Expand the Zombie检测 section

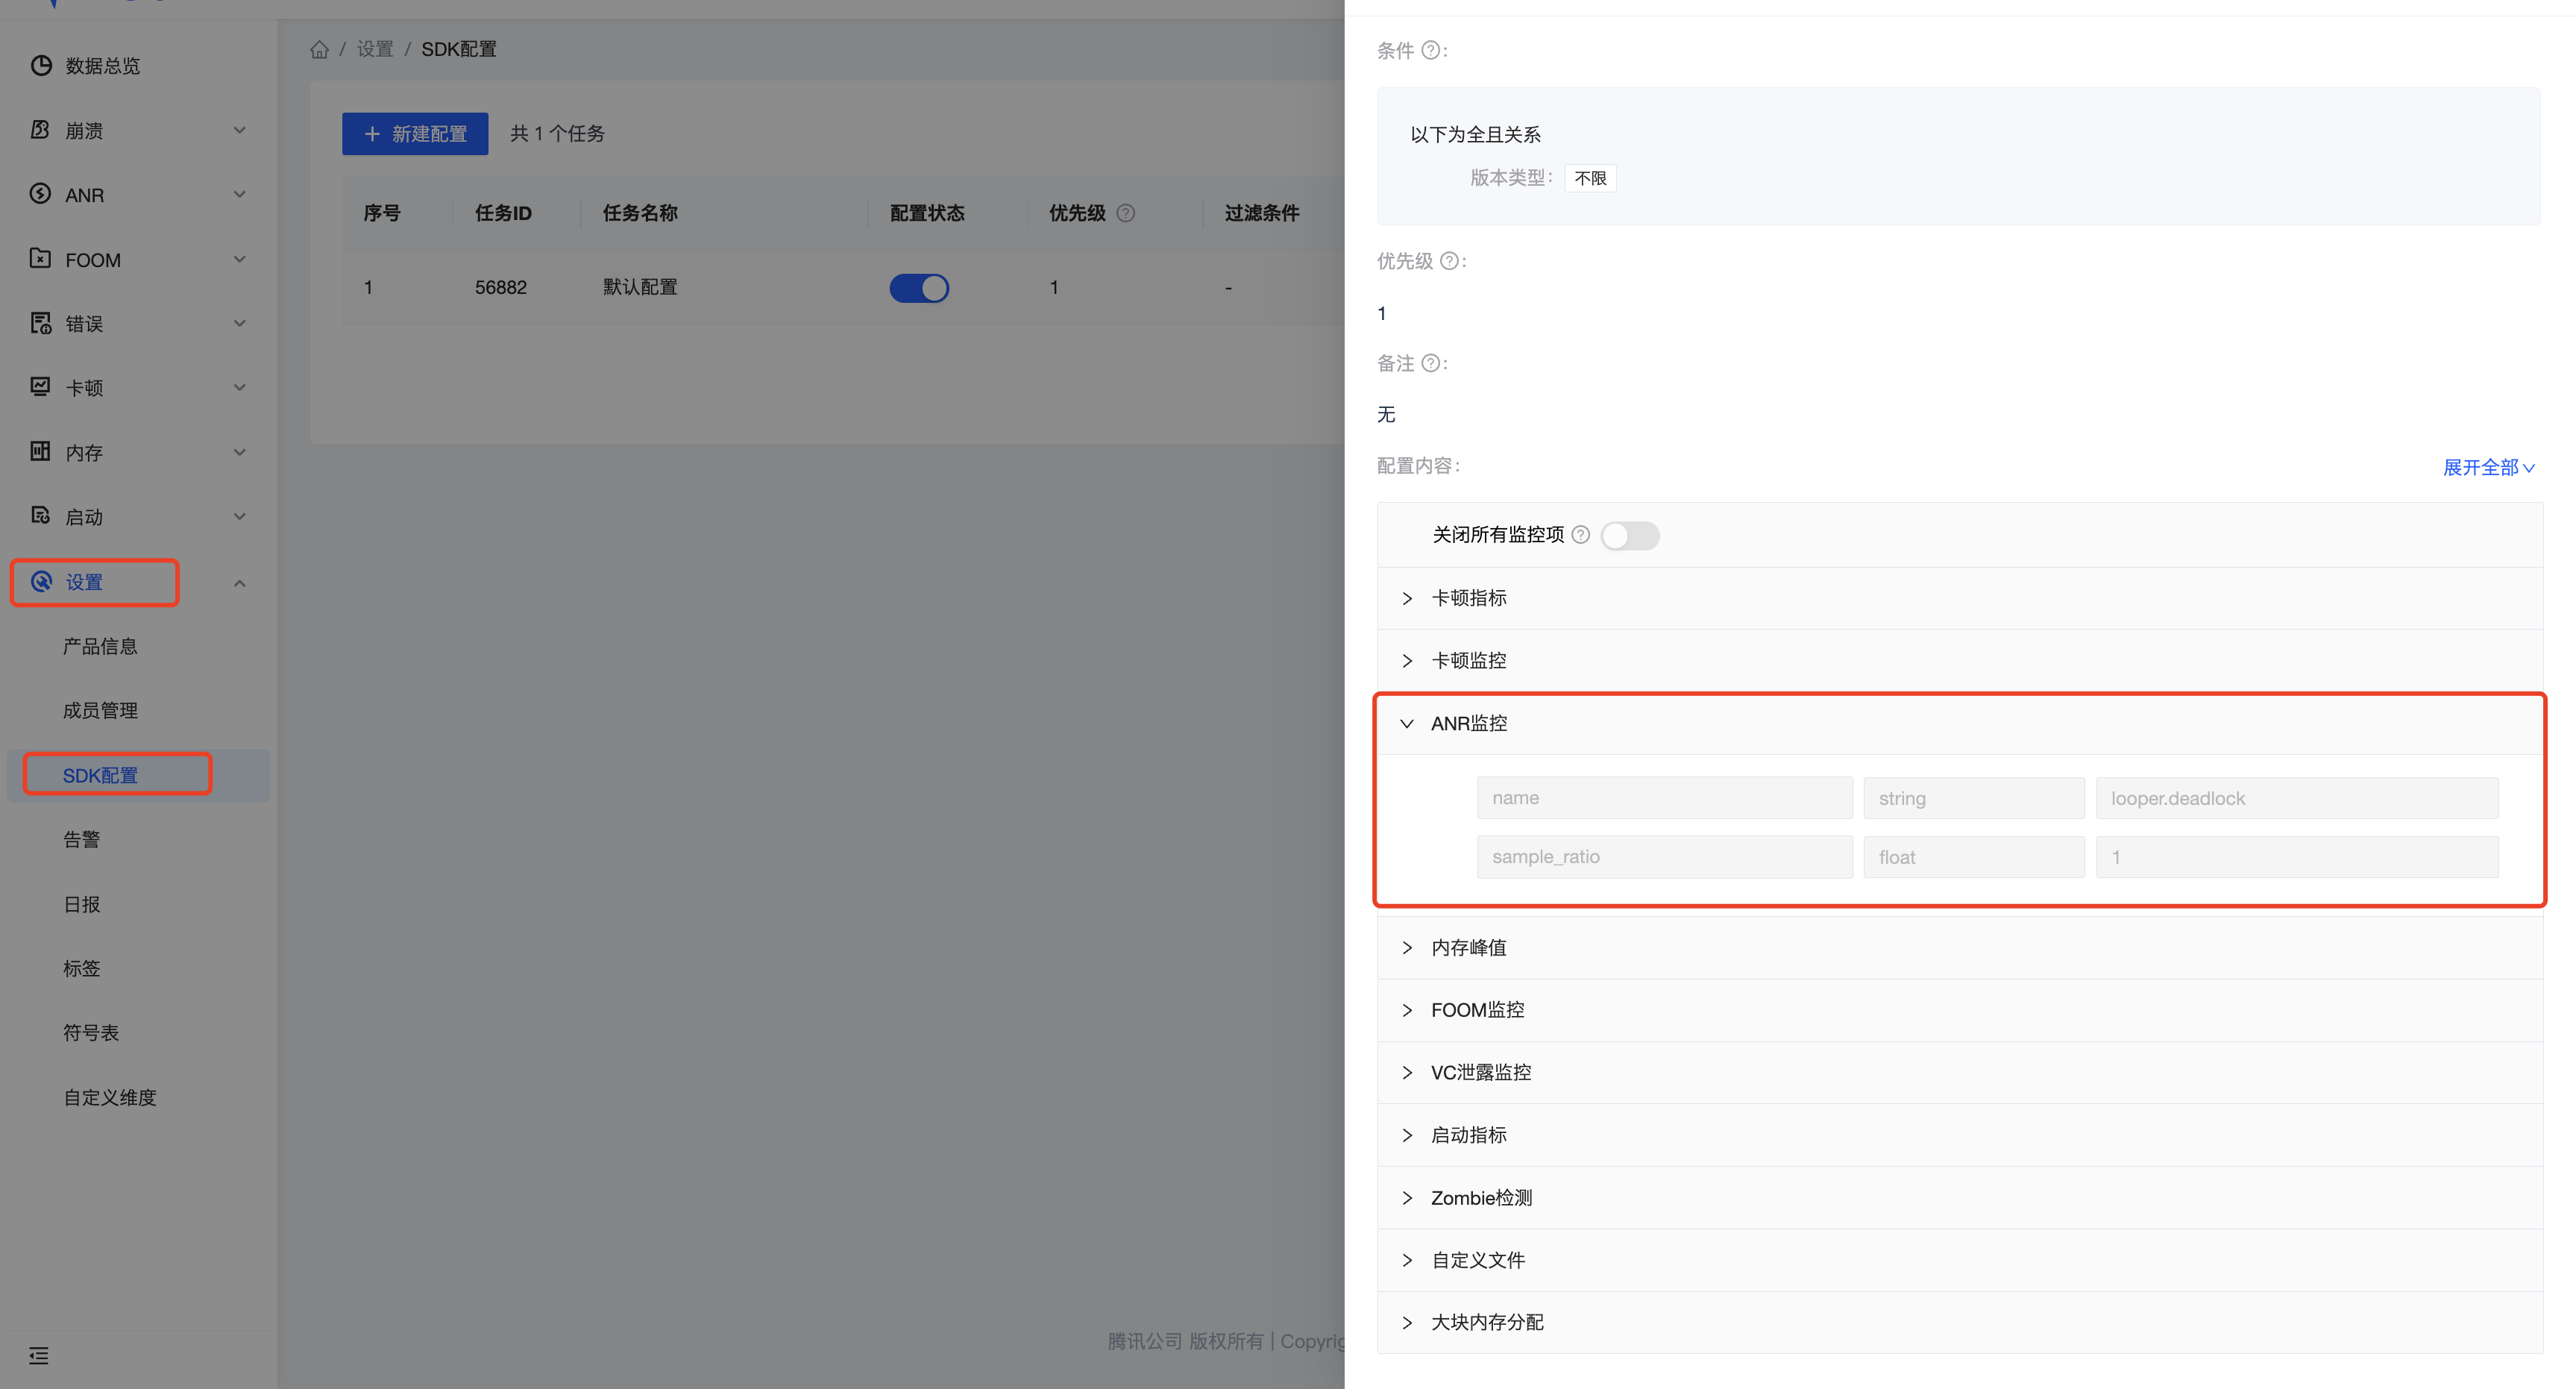tap(1960, 1198)
